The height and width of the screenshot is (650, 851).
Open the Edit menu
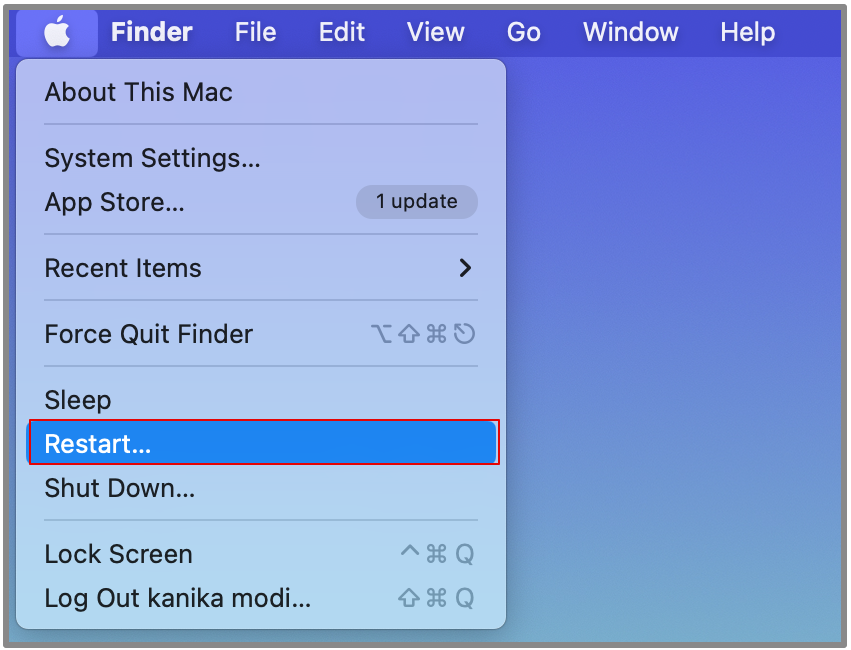(x=341, y=32)
